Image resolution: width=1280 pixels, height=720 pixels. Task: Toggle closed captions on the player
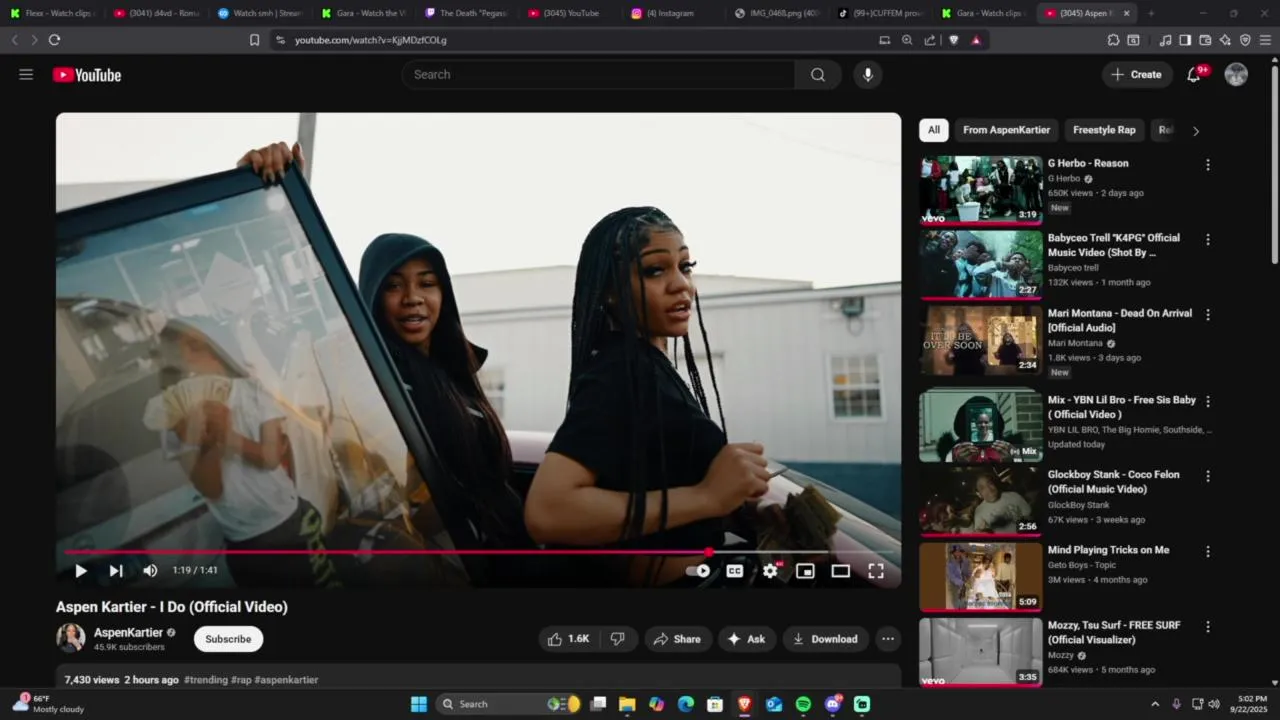click(735, 571)
